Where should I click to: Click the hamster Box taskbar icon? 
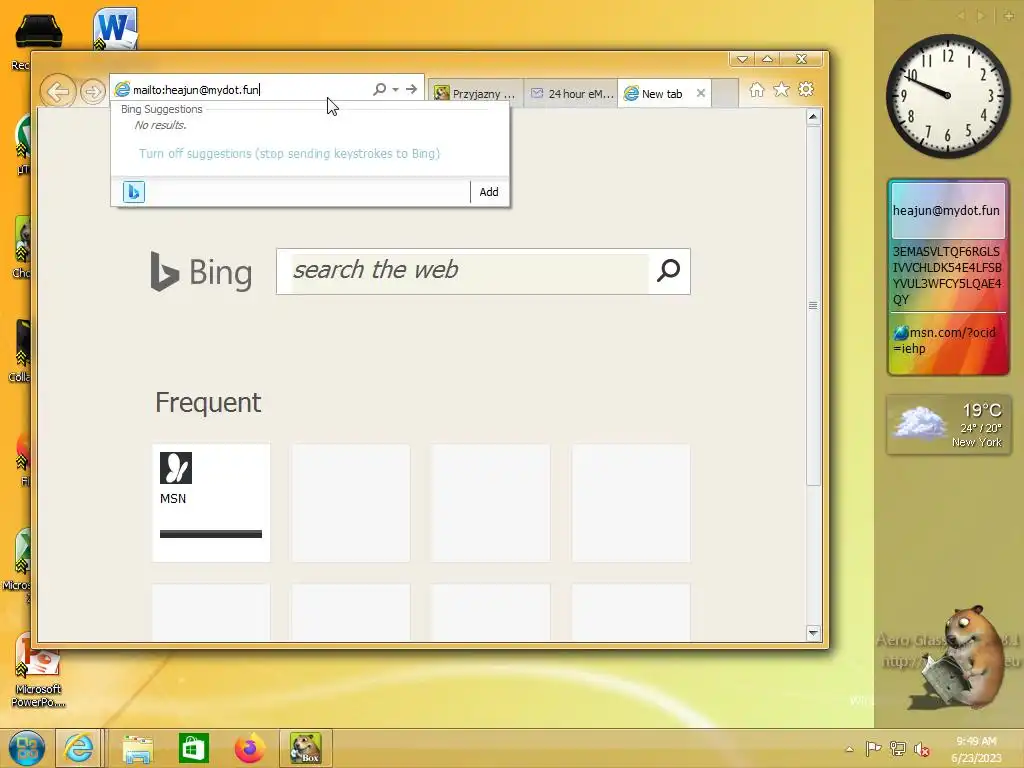(305, 748)
